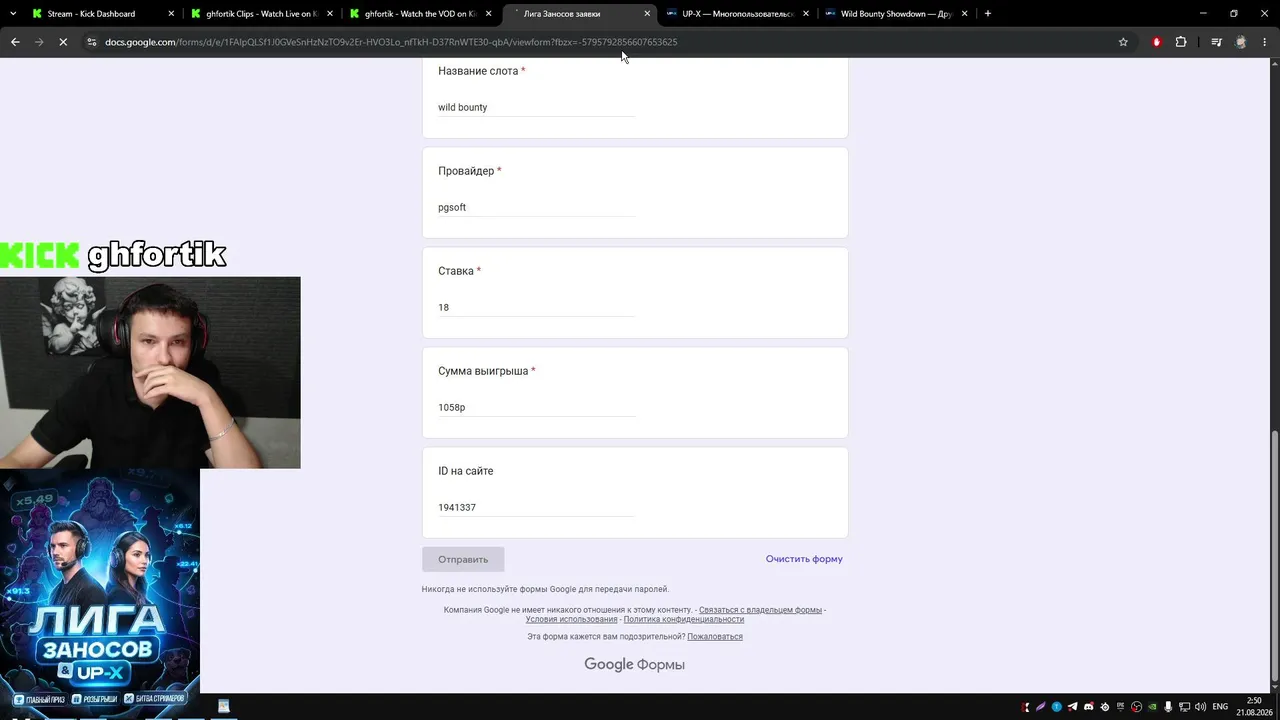Viewport: 1280px width, 720px height.
Task: Open the red hand ad-blocker extension
Action: 1157,42
